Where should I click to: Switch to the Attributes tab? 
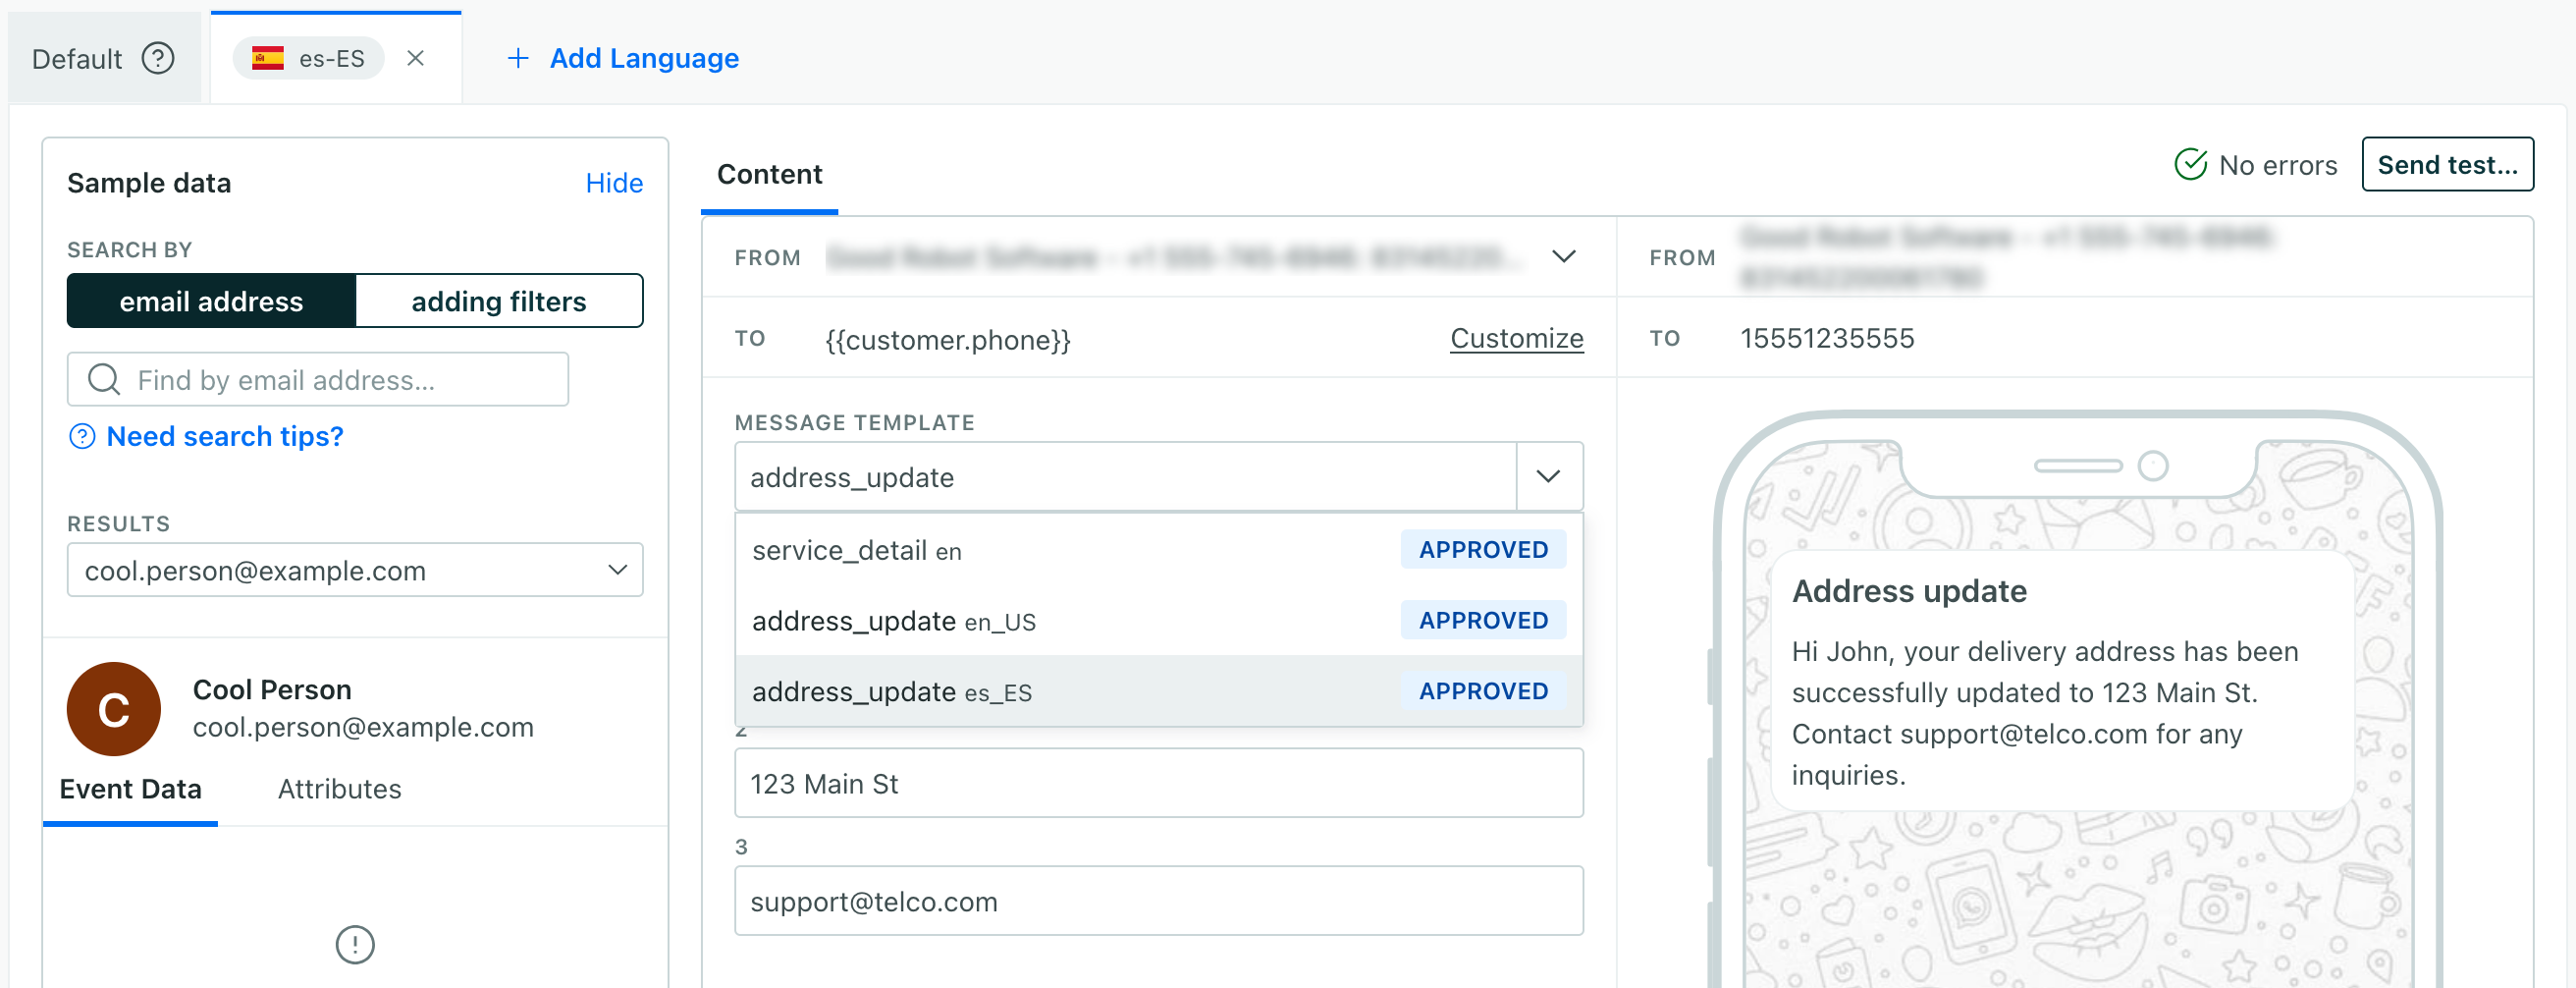point(339,789)
